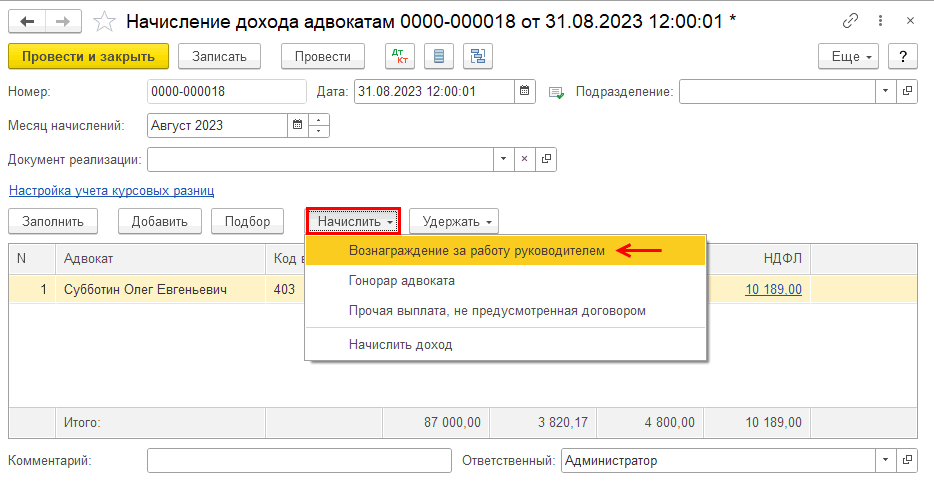Click into the Комментарий text field

point(299,461)
